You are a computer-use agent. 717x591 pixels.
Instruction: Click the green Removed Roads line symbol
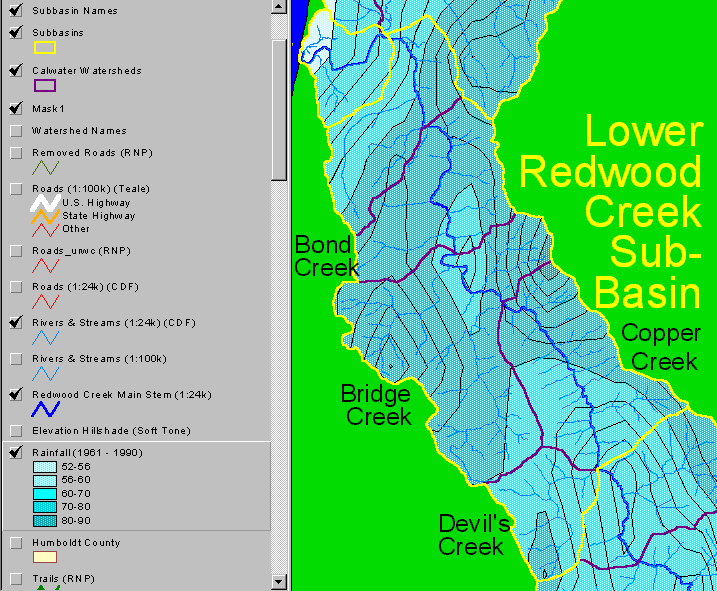pyautogui.click(x=45, y=168)
